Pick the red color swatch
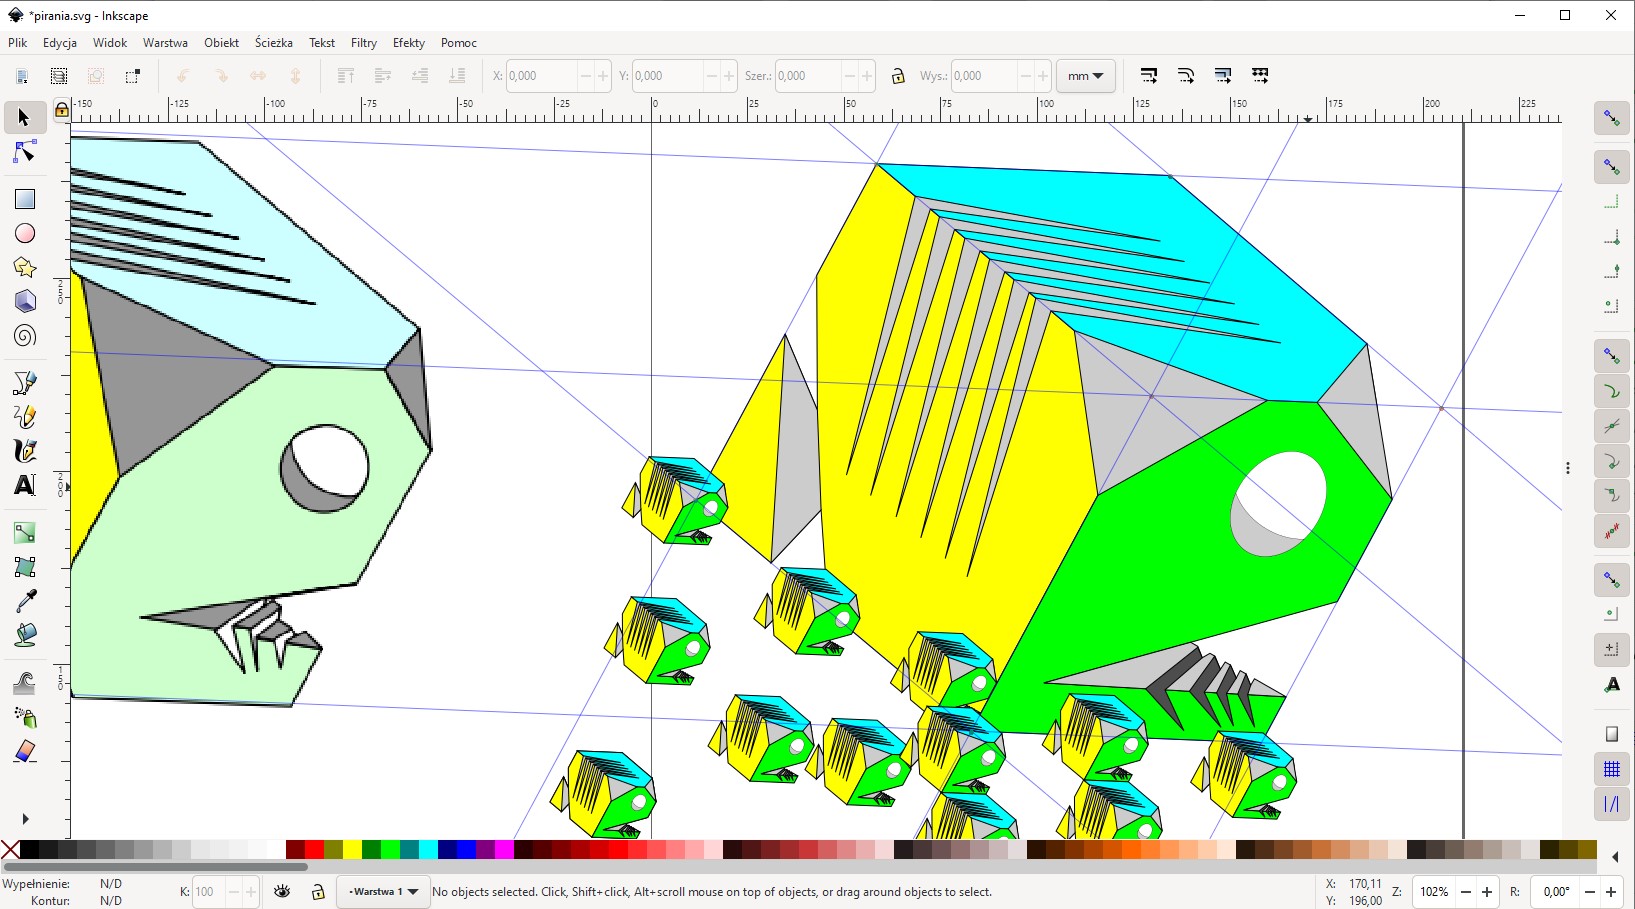The width and height of the screenshot is (1635, 909). point(314,850)
